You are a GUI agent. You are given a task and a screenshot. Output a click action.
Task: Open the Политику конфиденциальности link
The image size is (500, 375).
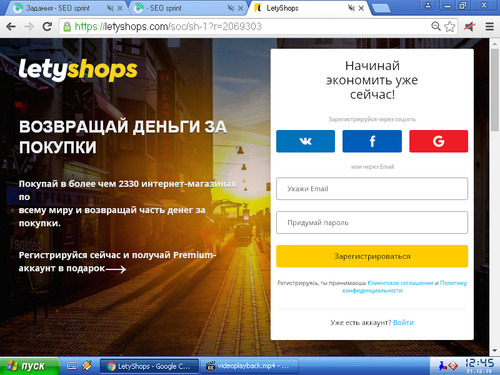[x=405, y=287]
